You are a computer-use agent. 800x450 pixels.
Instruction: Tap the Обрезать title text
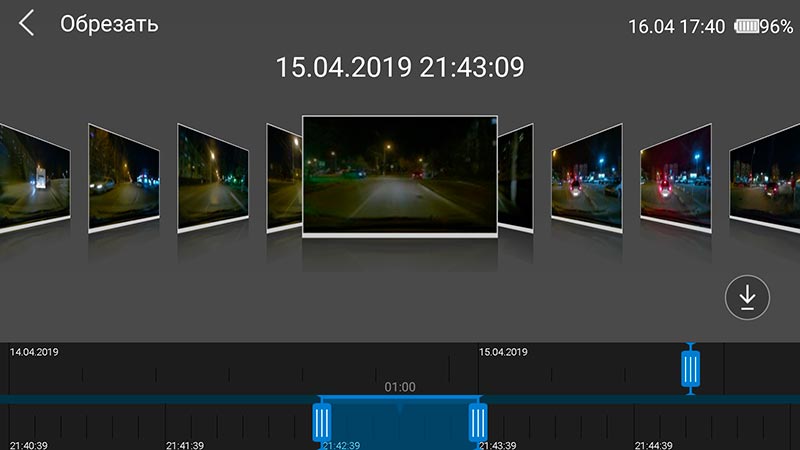[x=109, y=24]
